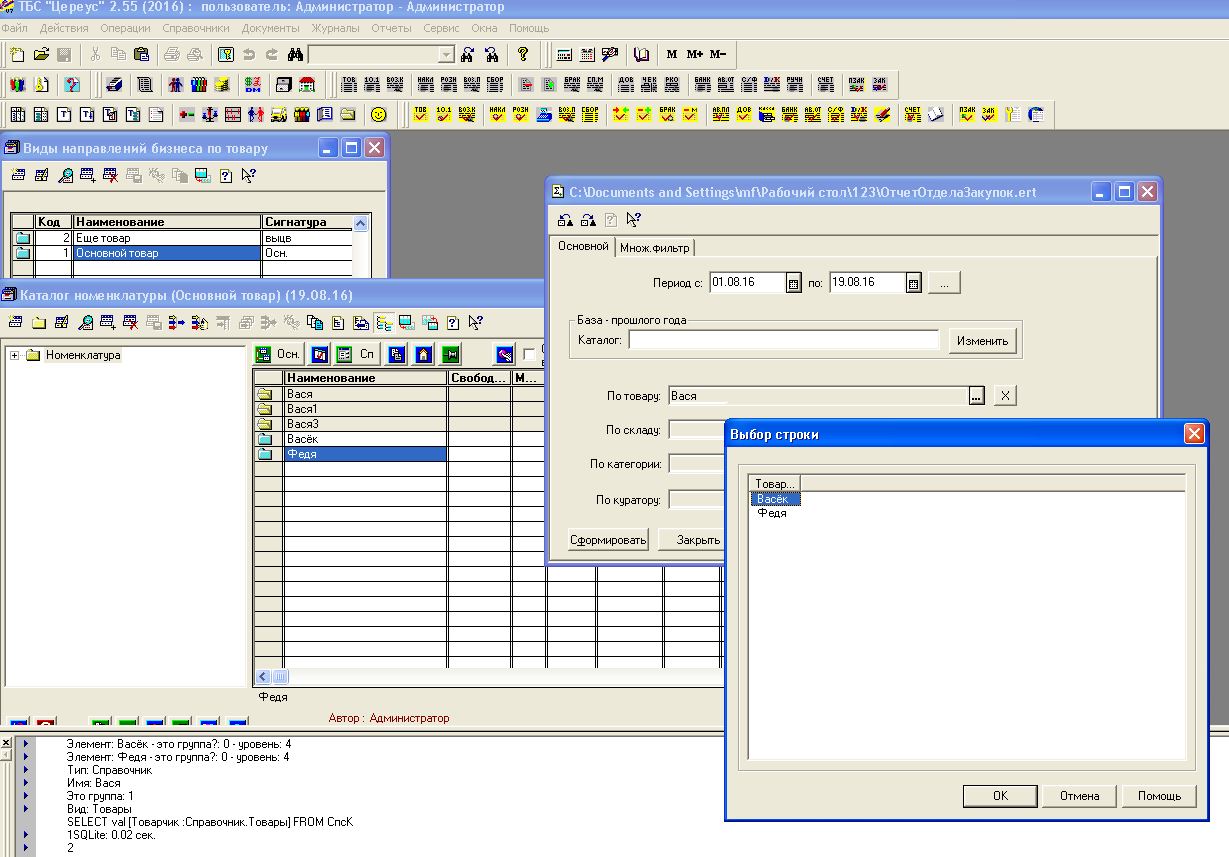Image resolution: width=1229 pixels, height=857 pixels.
Task: Click the binoculars Find icon beside search box
Action: coord(295,54)
